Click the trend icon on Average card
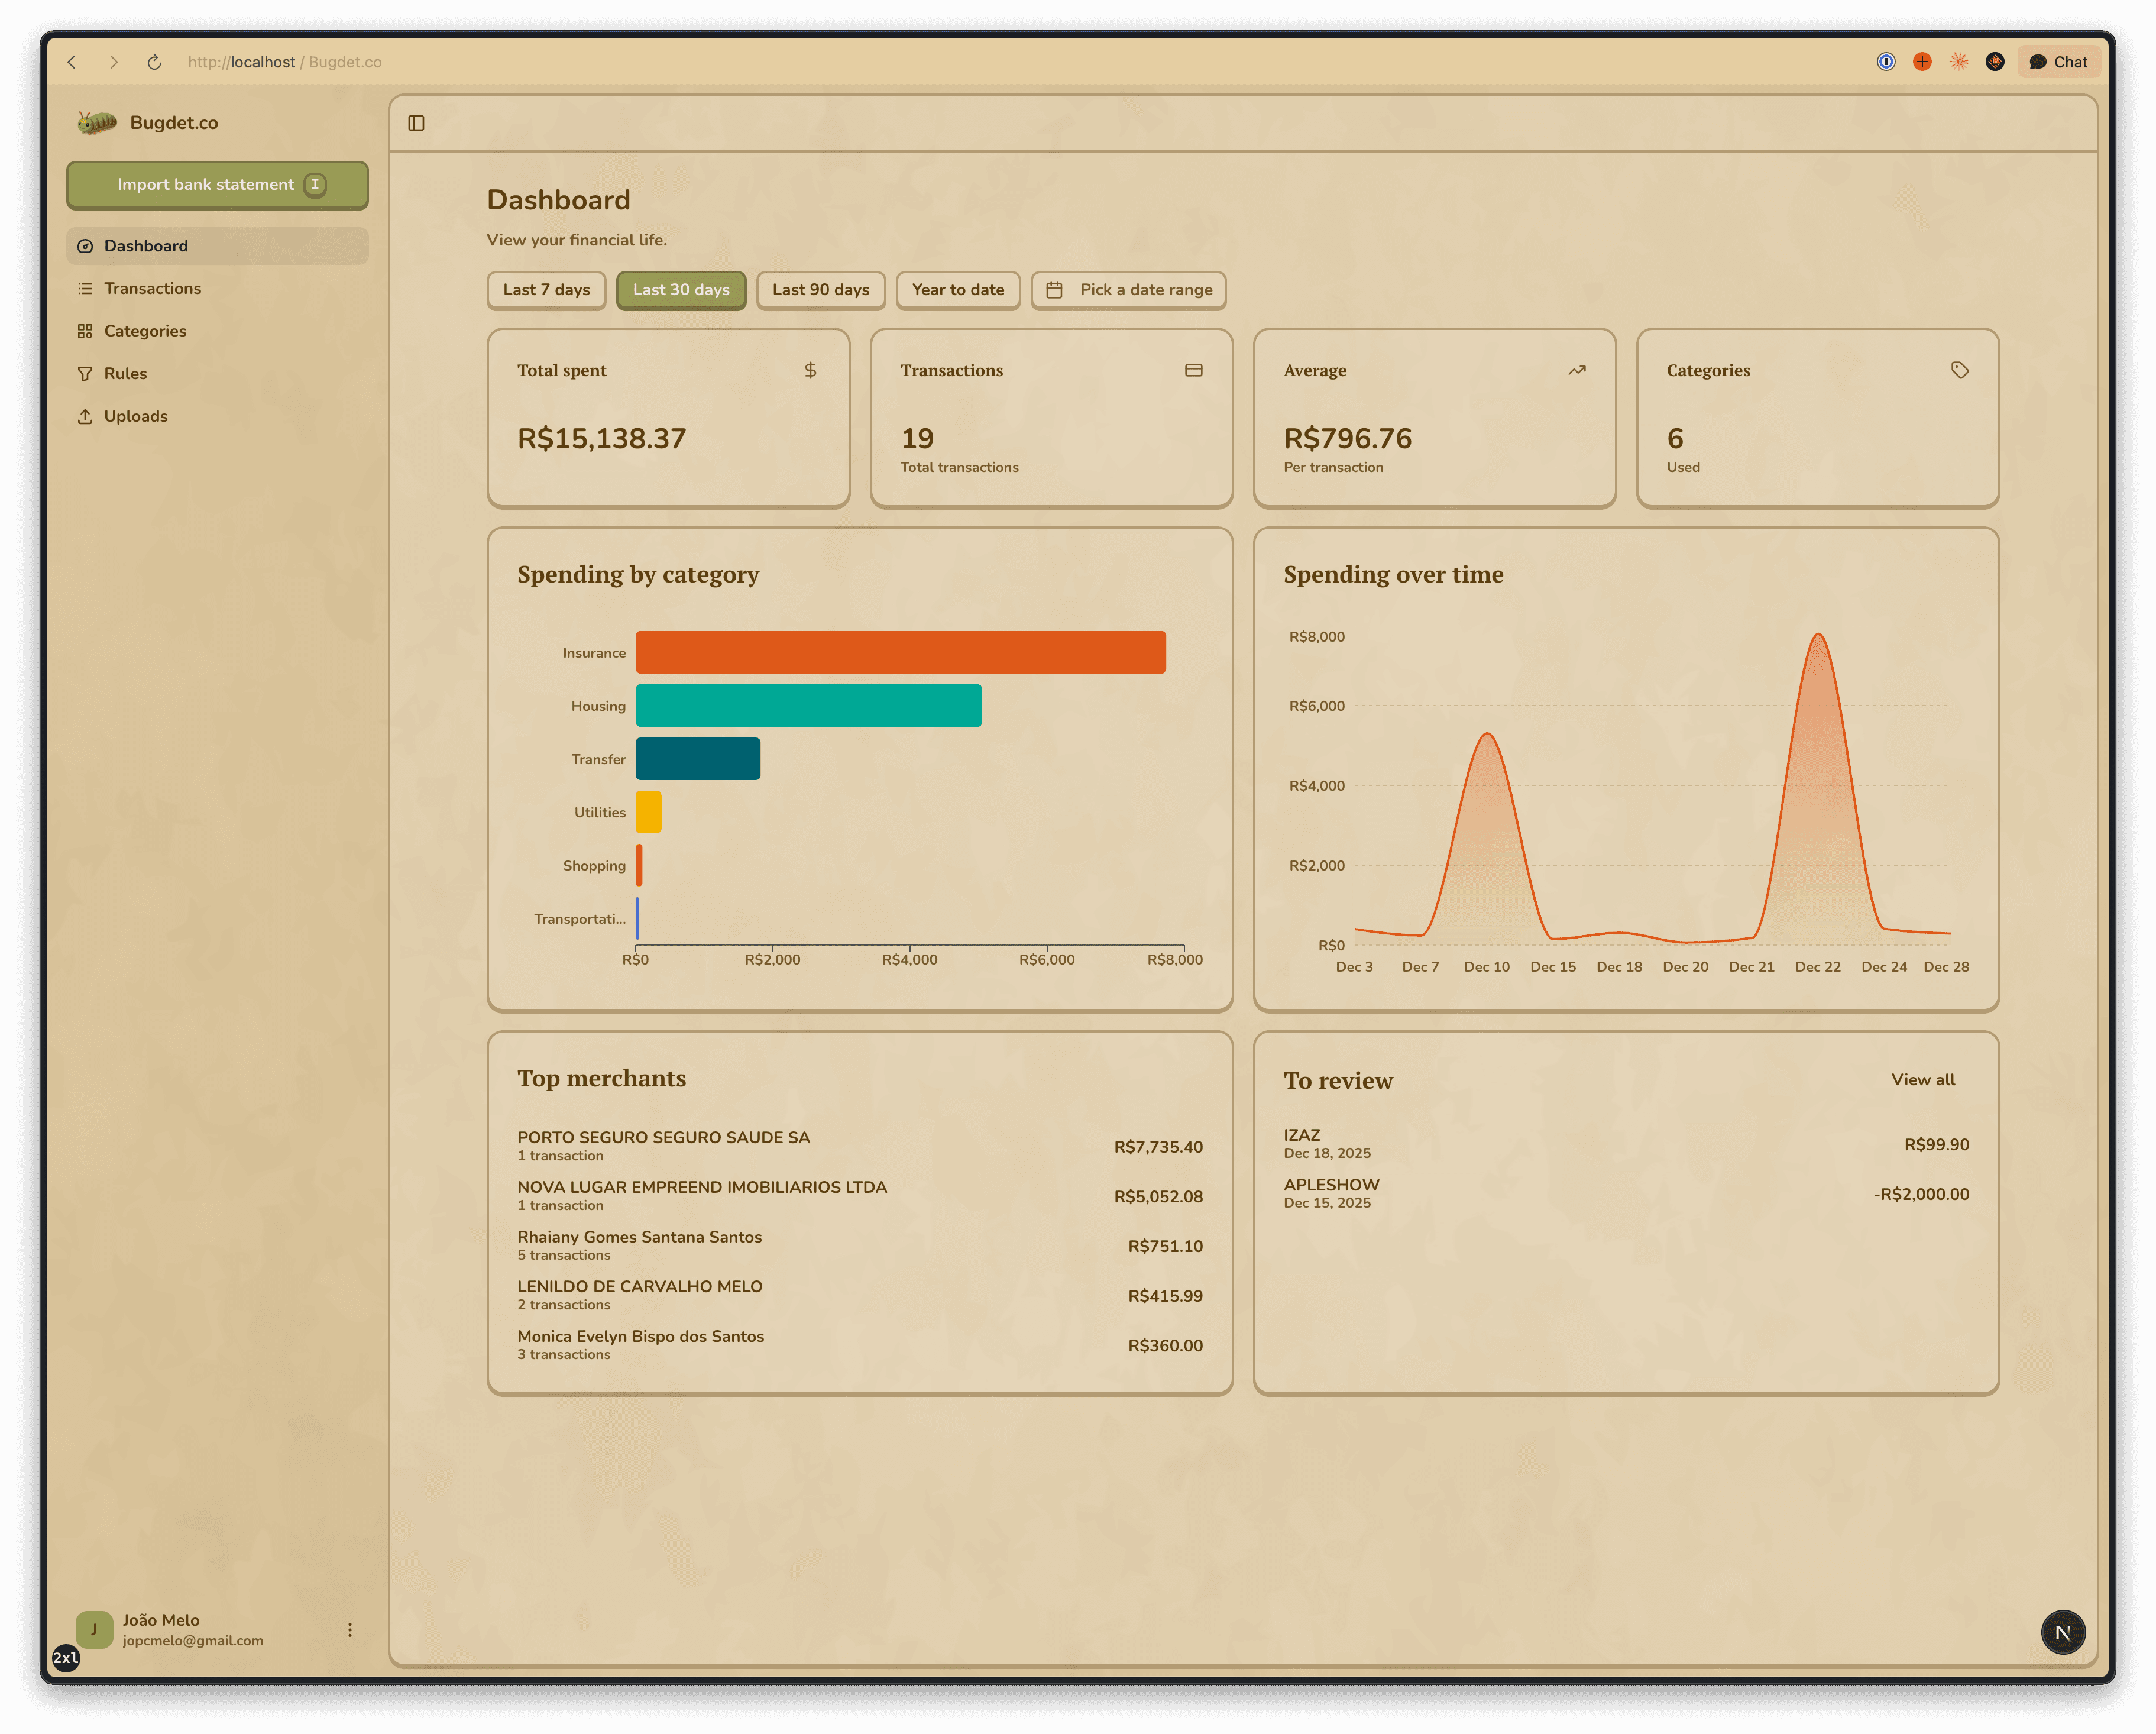This screenshot has height=1734, width=2156. (1576, 369)
